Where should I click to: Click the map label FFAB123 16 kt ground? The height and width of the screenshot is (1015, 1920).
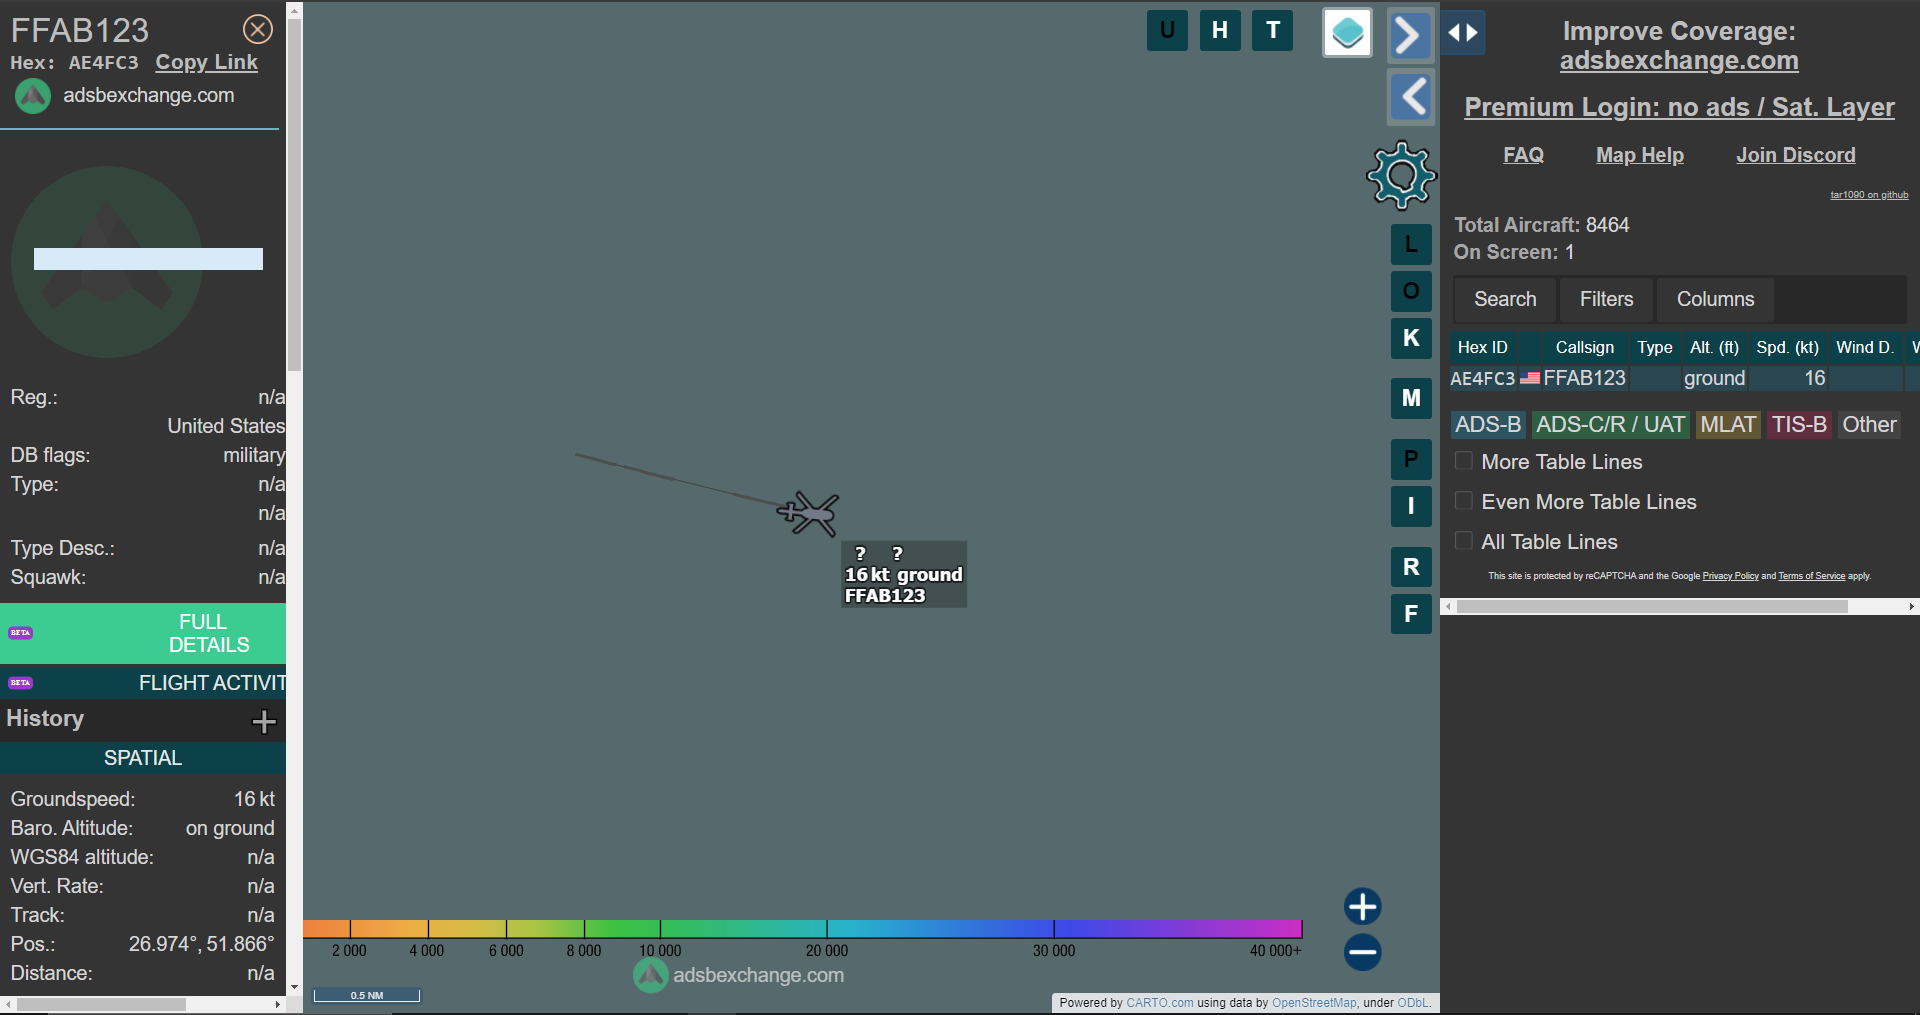(x=904, y=574)
